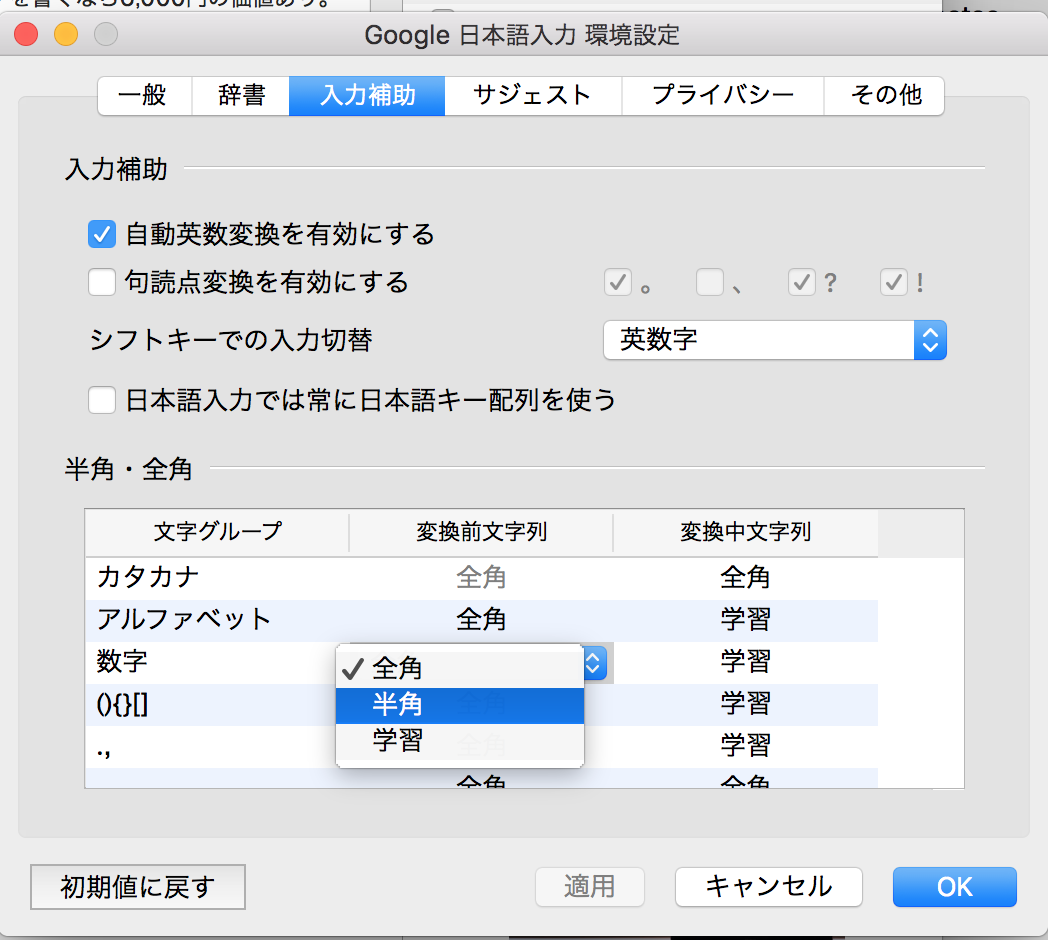Image resolution: width=1048 pixels, height=940 pixels.
Task: Select the 数字 row label
Action: 122,661
